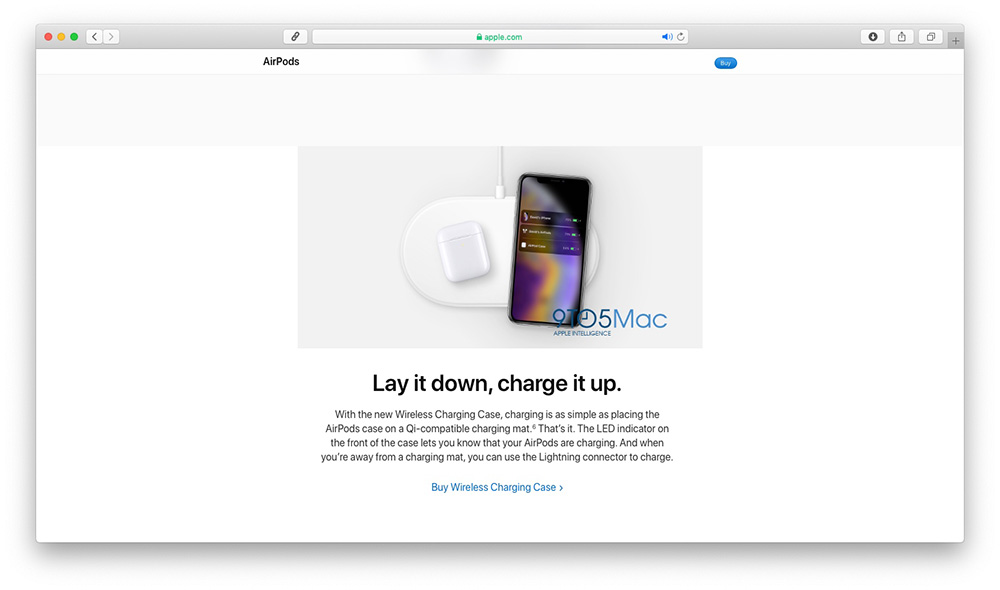Click the charging mat product image

[500, 247]
